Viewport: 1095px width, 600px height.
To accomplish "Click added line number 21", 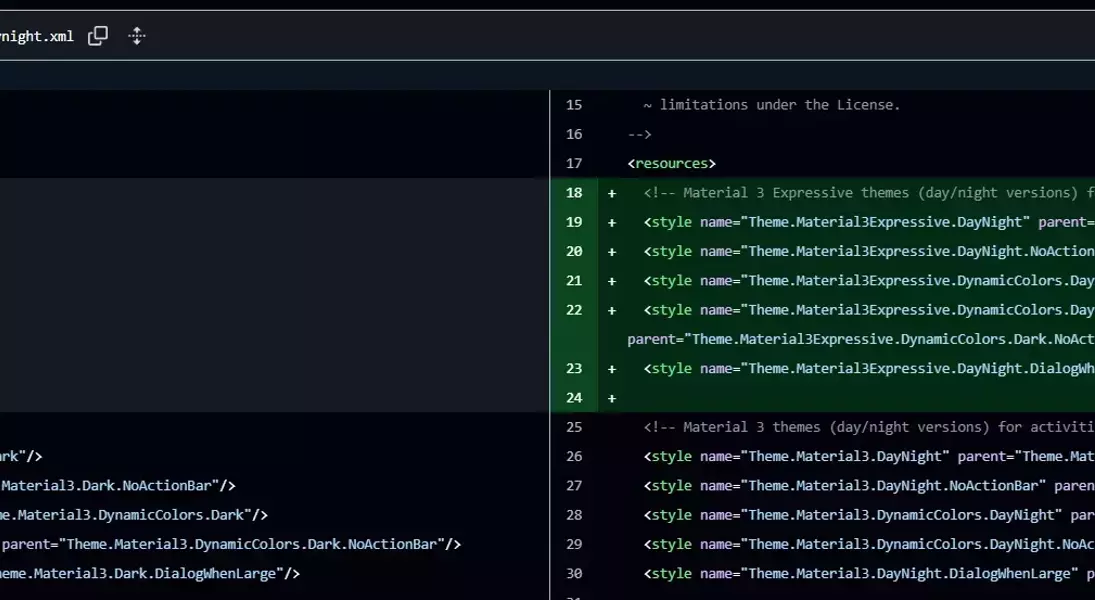I will click(574, 281).
